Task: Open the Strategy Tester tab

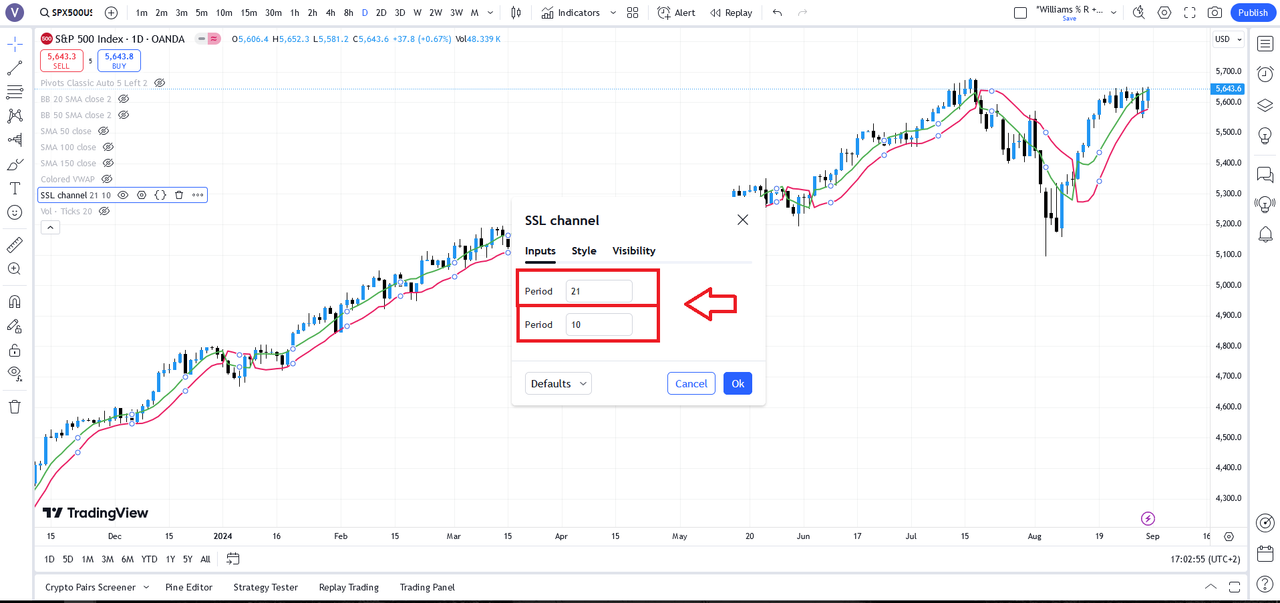Action: [266, 587]
